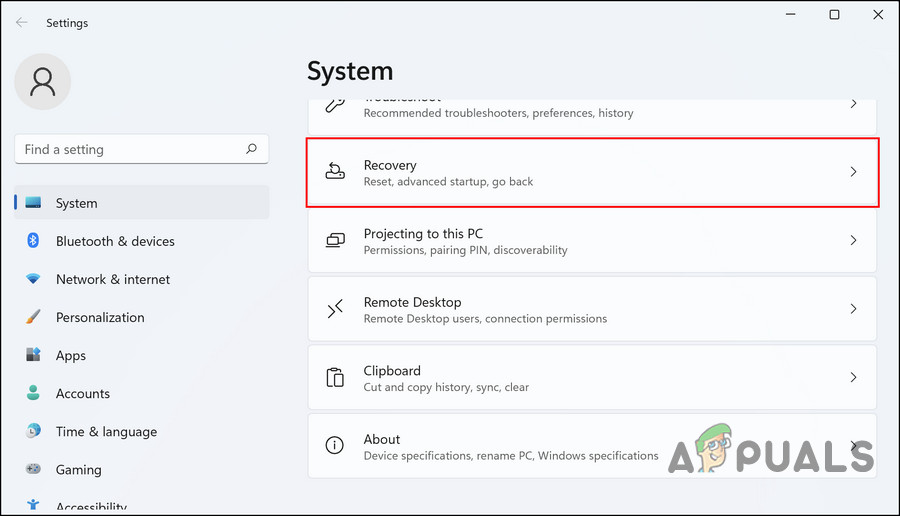Click the Find a setting search box
Viewport: 900px width, 516px height.
[x=130, y=149]
